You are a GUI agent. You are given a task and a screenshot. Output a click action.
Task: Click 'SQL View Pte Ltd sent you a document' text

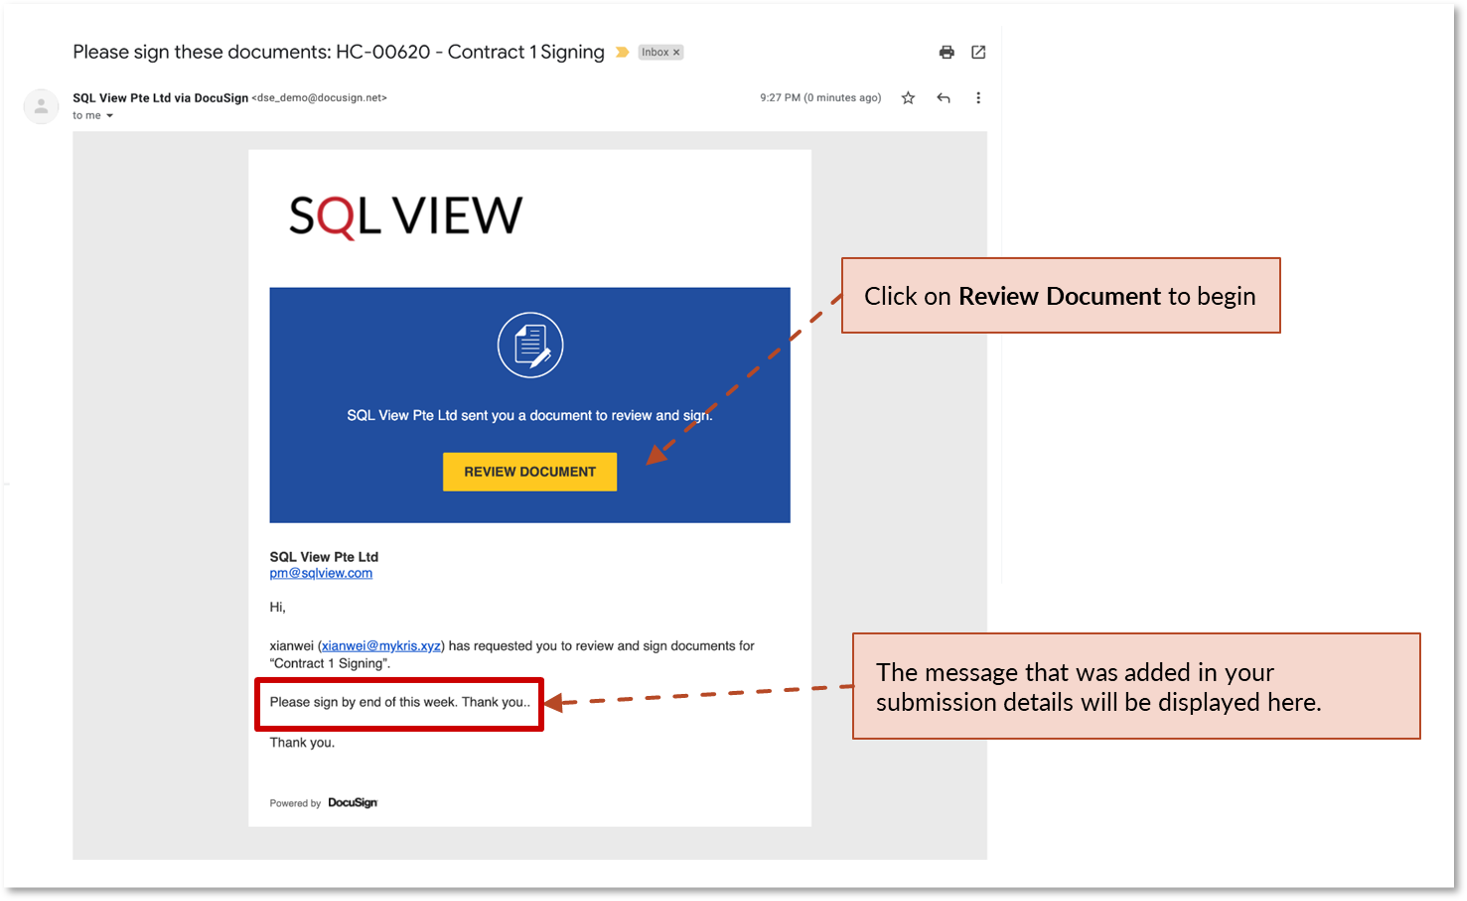(x=530, y=415)
